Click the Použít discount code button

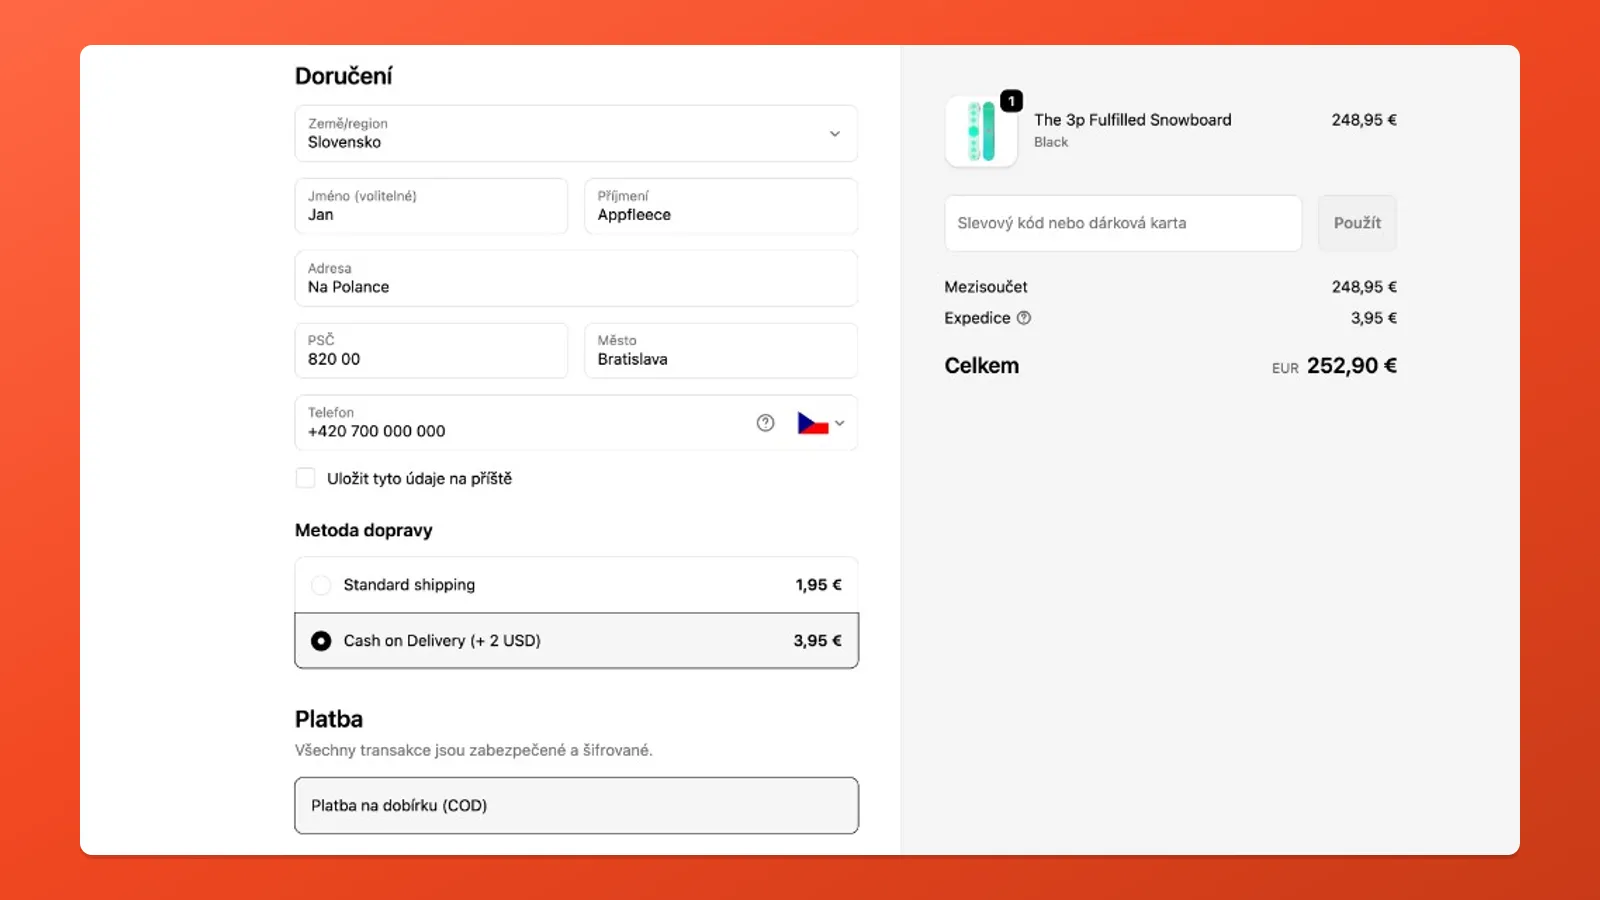pos(1357,223)
